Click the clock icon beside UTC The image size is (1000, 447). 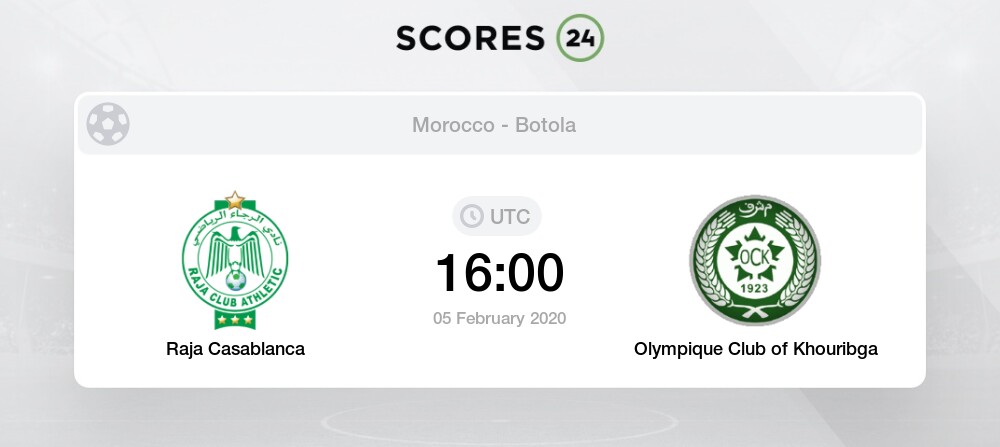pyautogui.click(x=472, y=216)
